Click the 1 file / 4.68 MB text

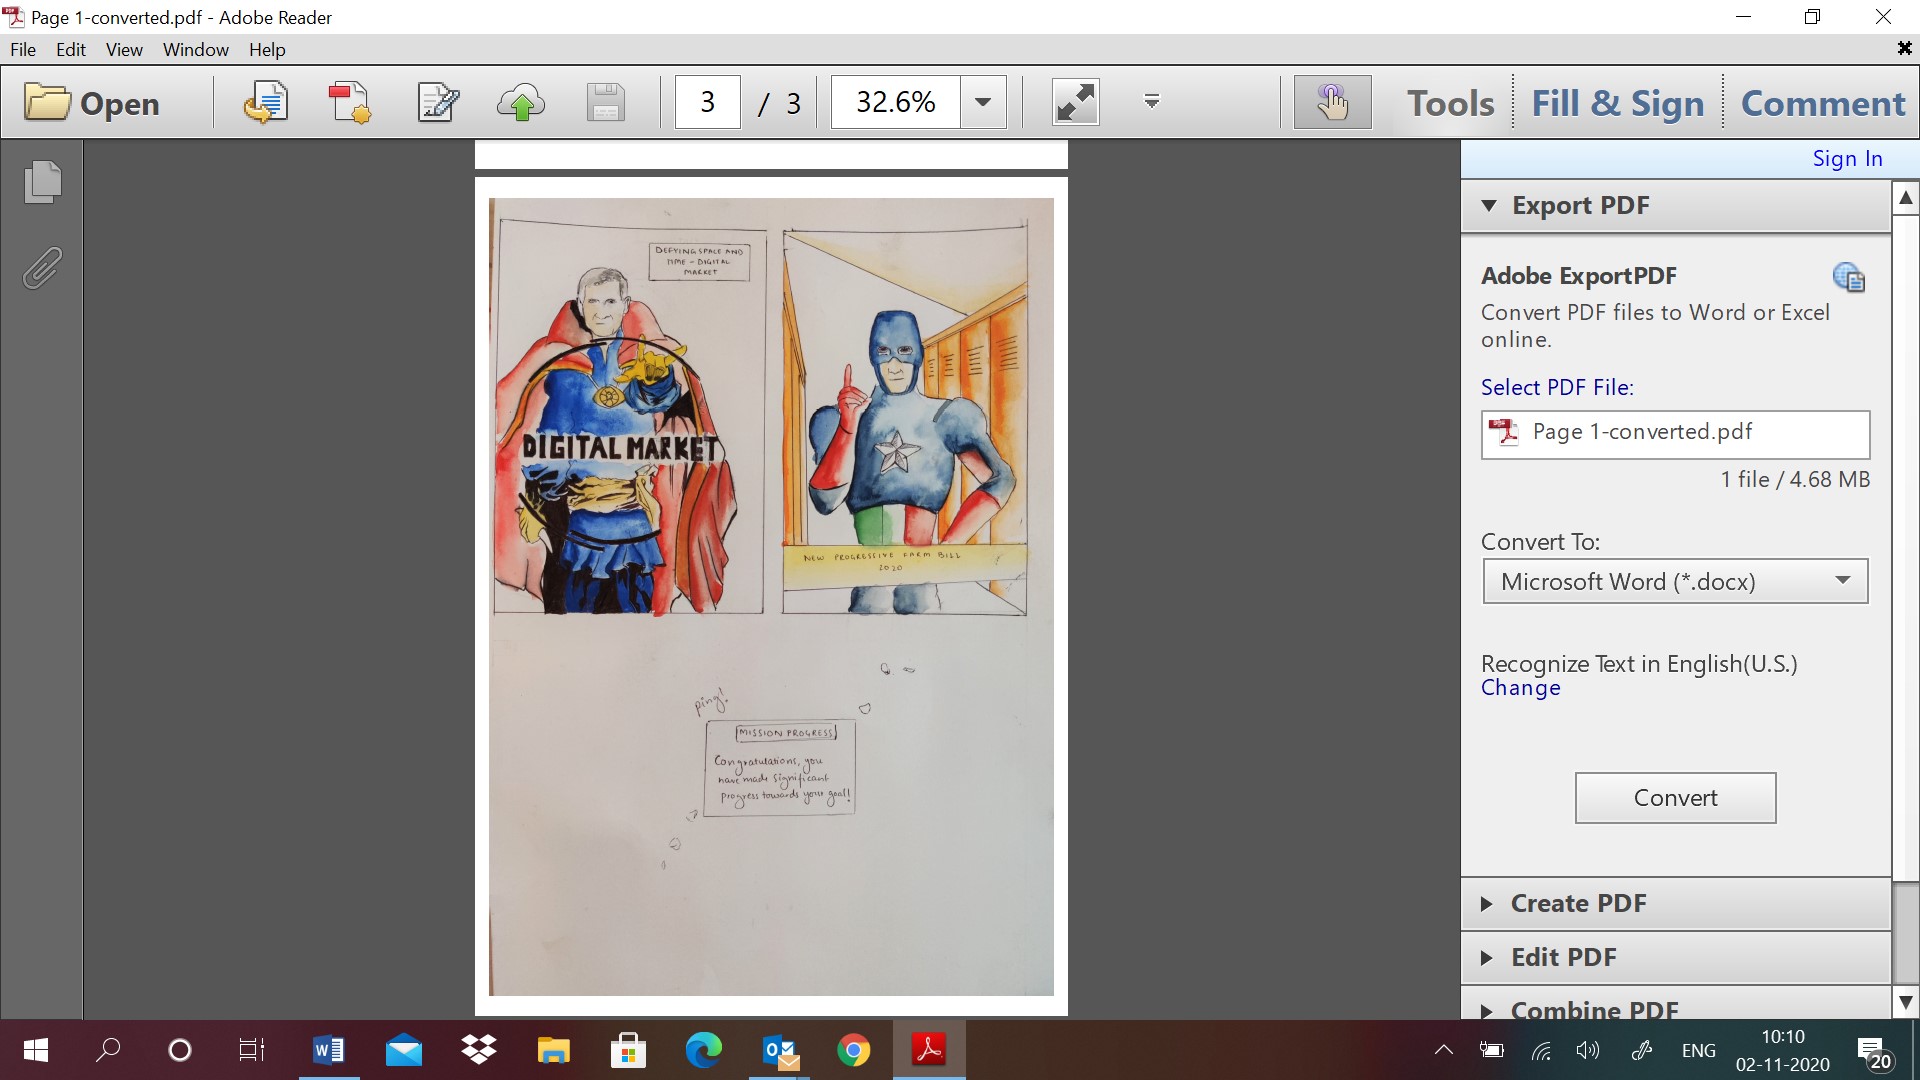pyautogui.click(x=1795, y=480)
